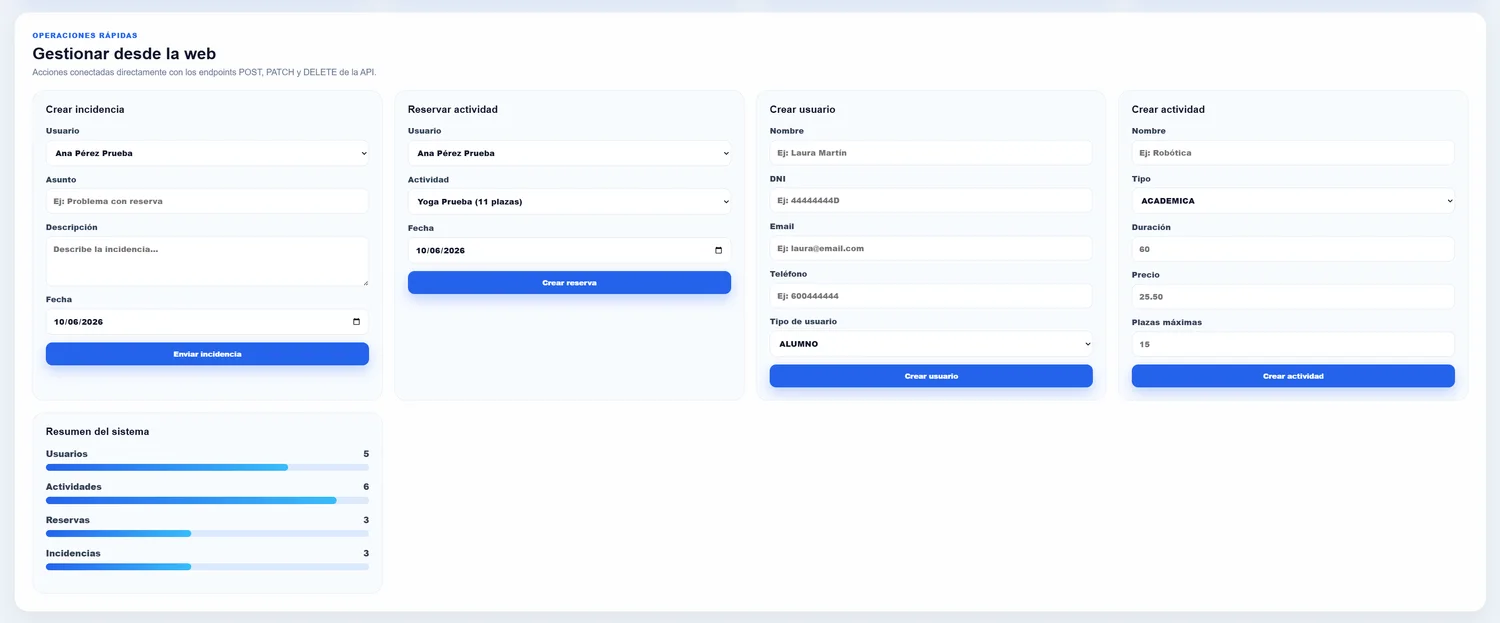Click the Crear reserva button

pos(569,283)
